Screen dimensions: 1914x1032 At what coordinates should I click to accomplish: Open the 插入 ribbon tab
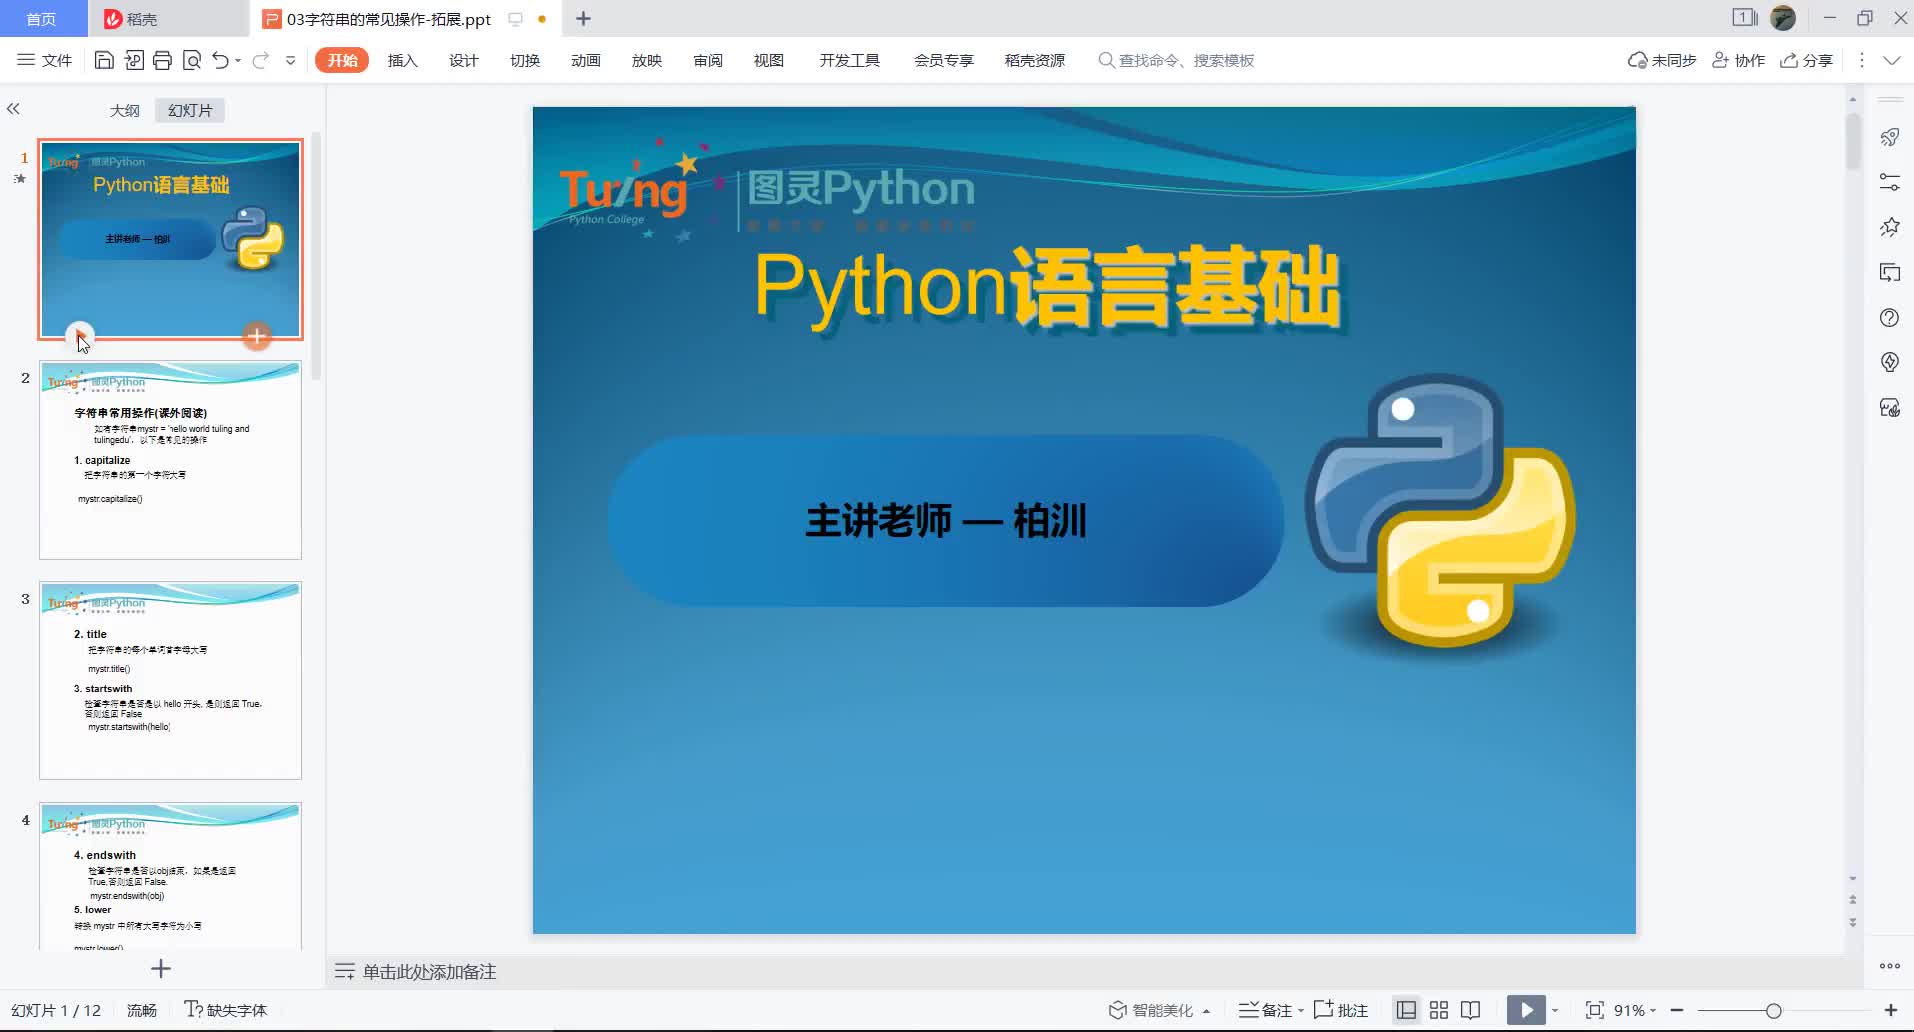click(x=402, y=60)
